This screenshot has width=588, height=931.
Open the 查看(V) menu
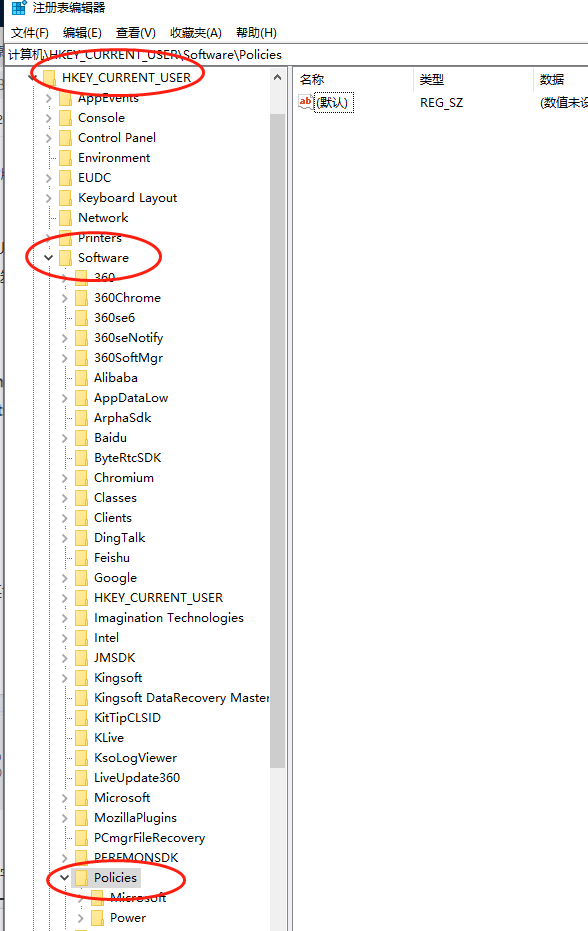[135, 33]
